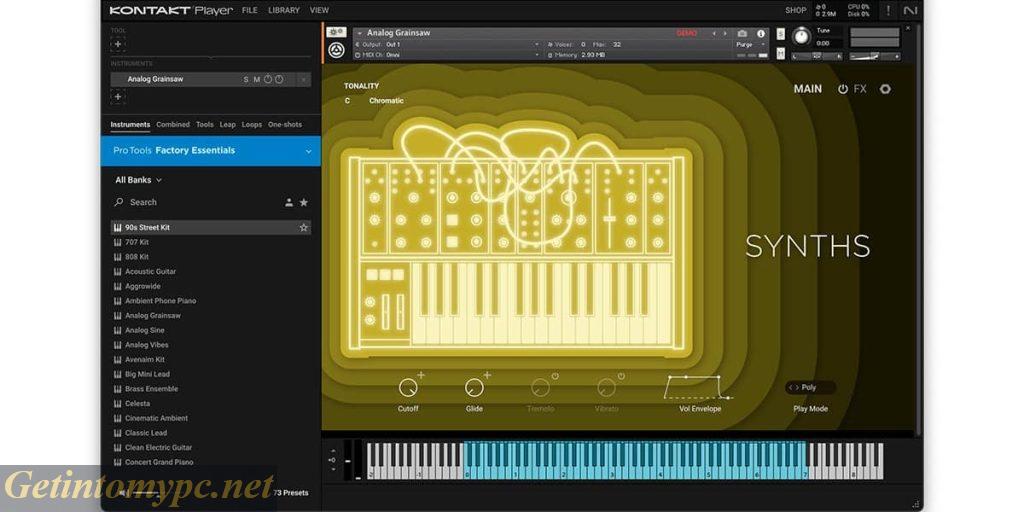
Task: Open instrument edit wrench icon
Action: (x=336, y=32)
